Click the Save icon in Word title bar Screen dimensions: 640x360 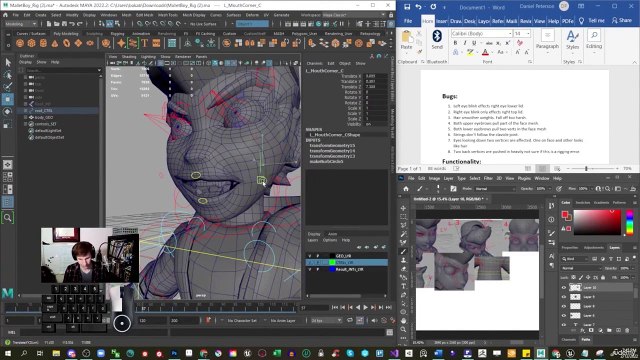[x=407, y=7]
